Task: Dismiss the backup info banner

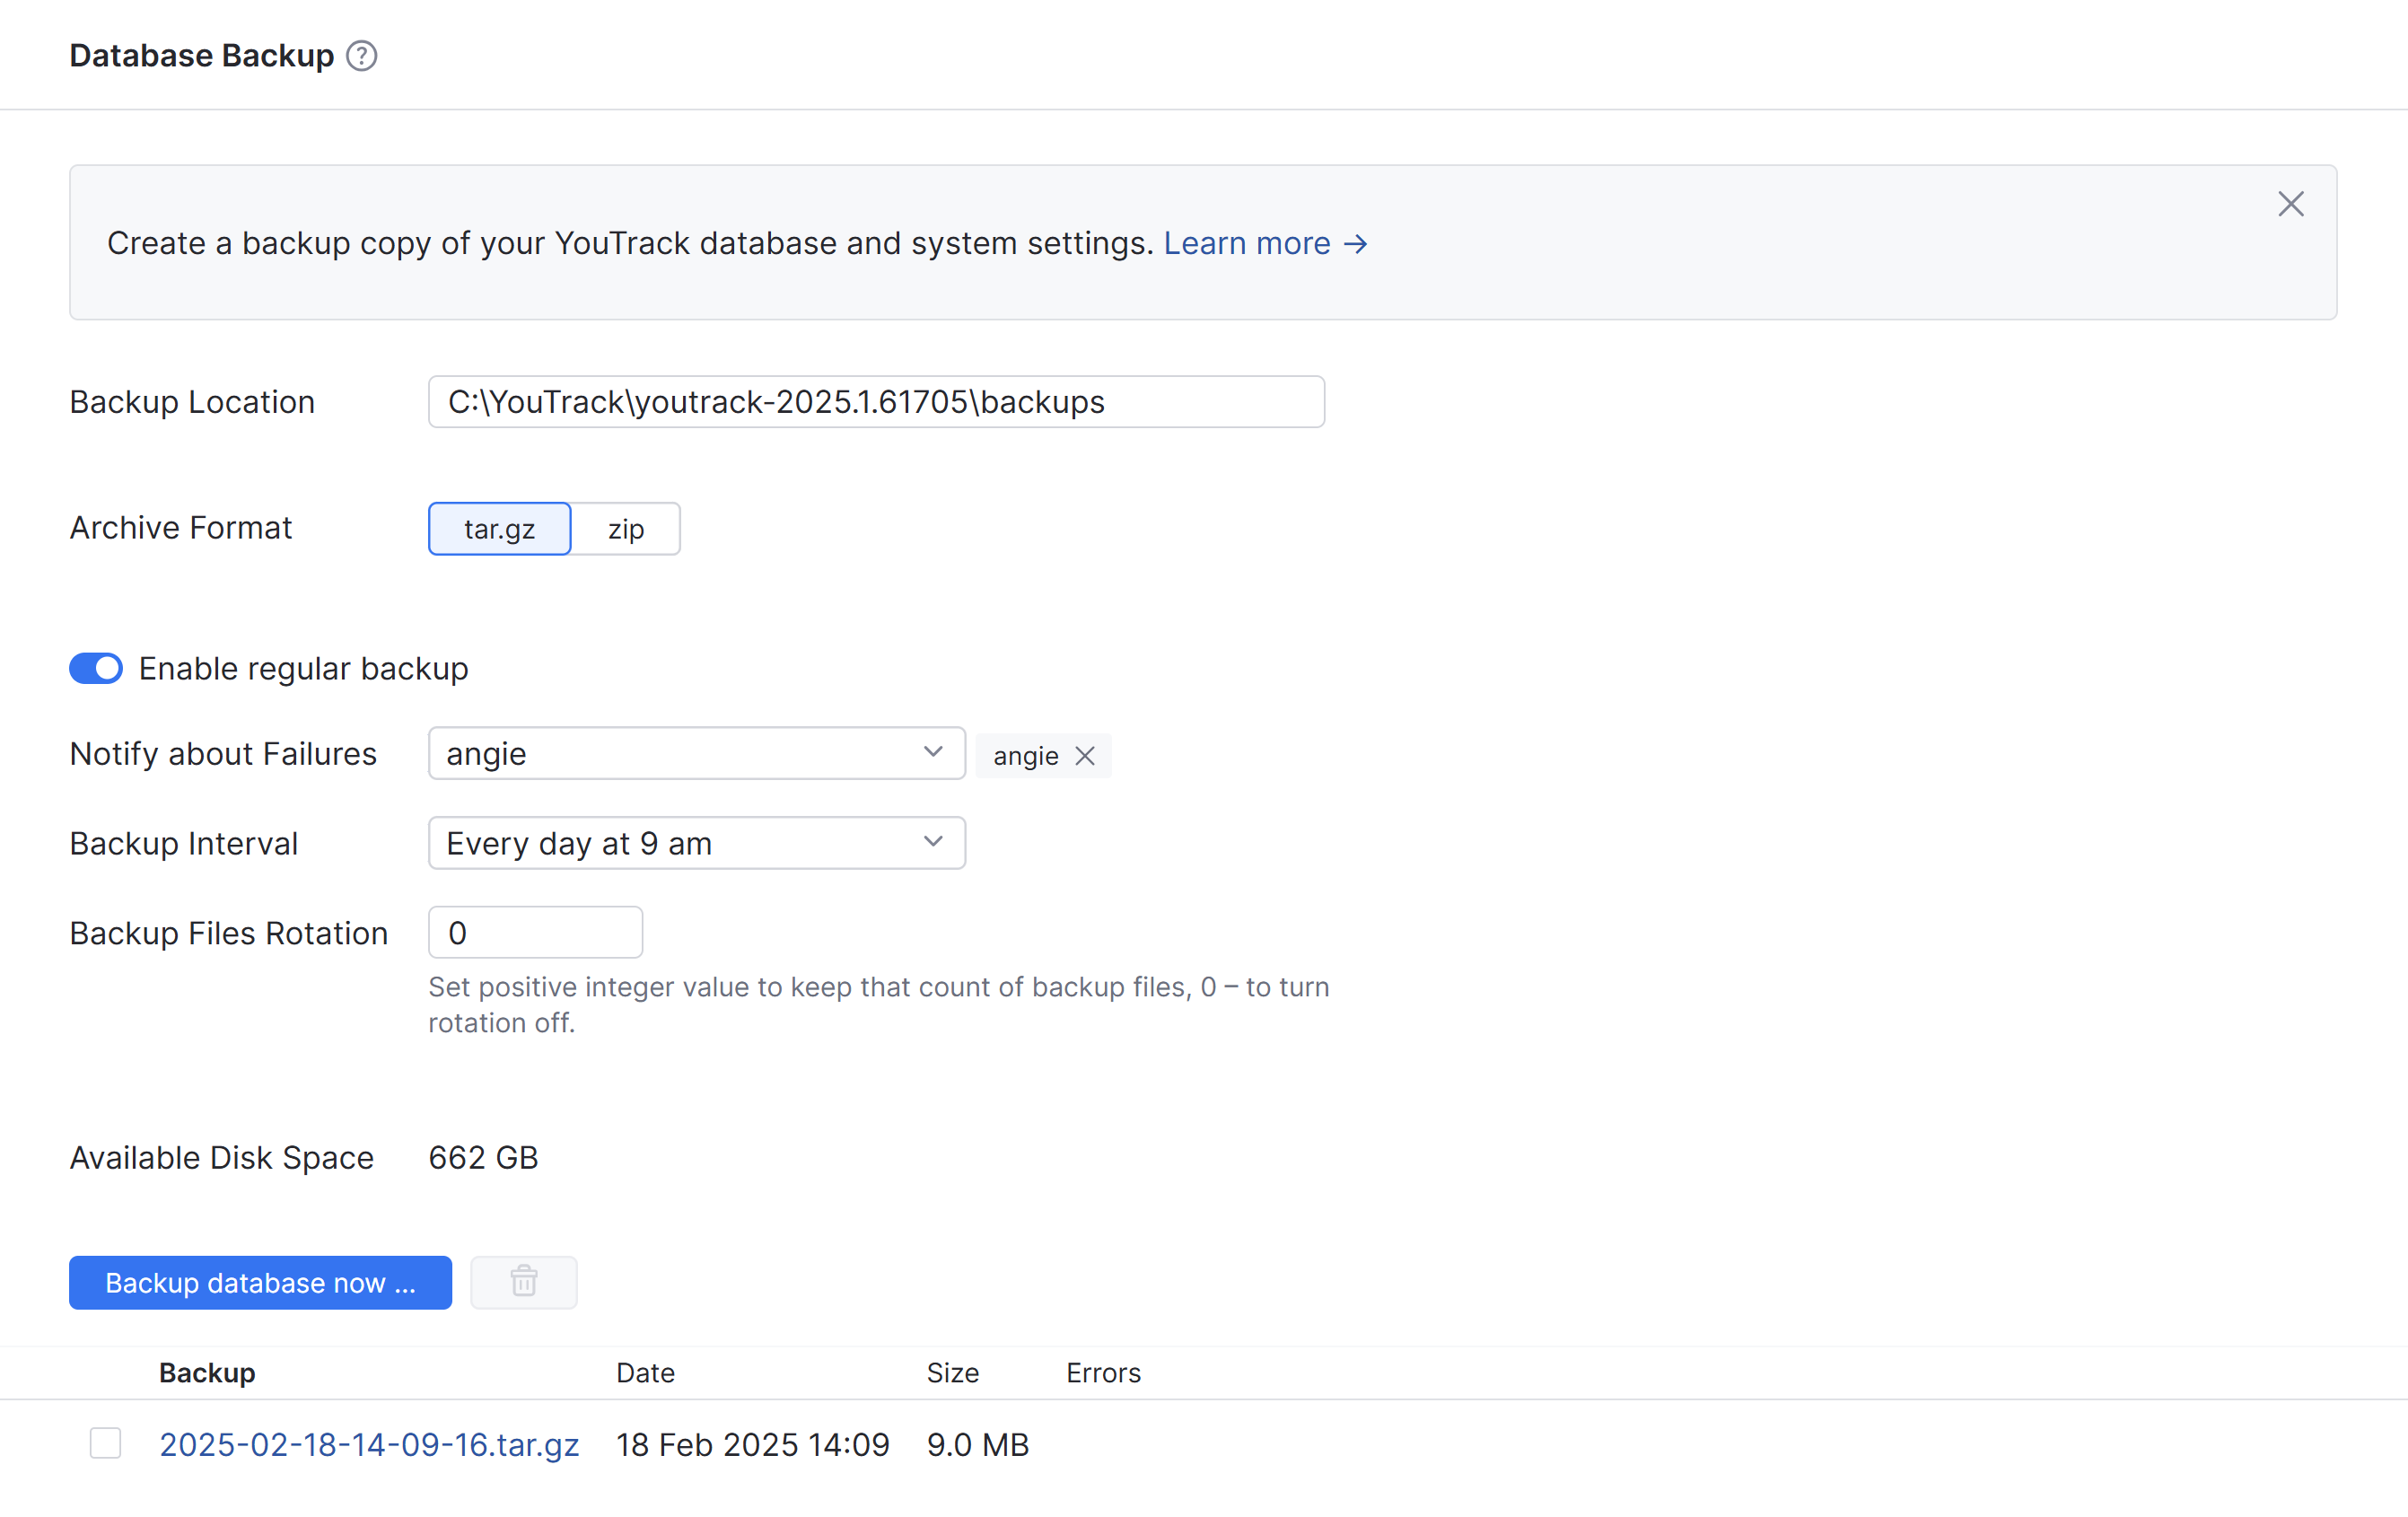Action: click(x=2290, y=204)
